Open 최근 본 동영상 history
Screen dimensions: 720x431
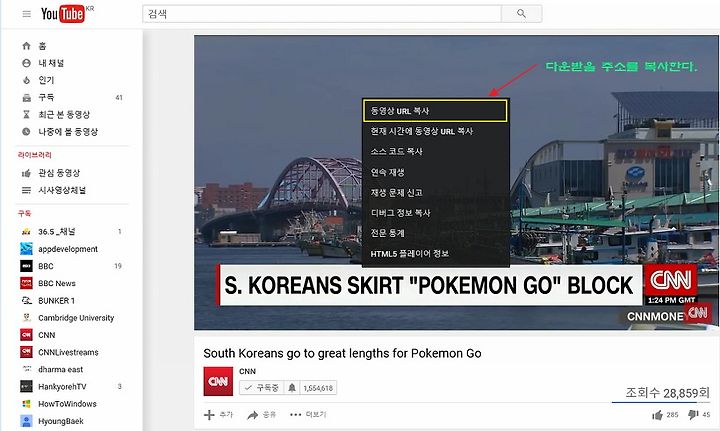pyautogui.click(x=64, y=114)
